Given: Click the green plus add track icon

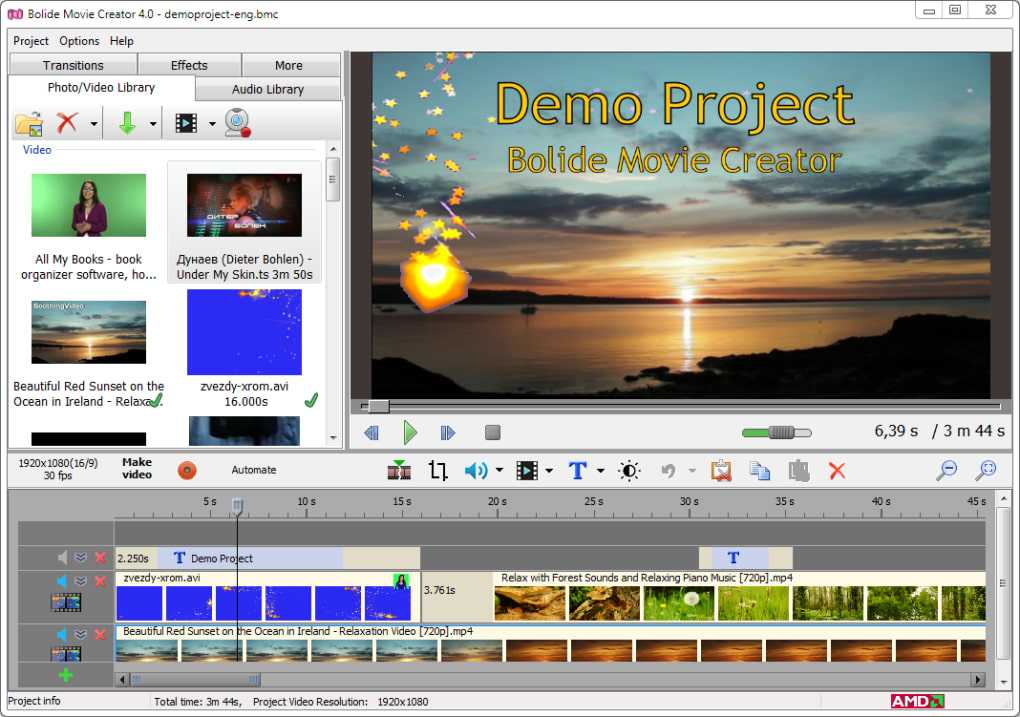Looking at the screenshot, I should point(66,675).
